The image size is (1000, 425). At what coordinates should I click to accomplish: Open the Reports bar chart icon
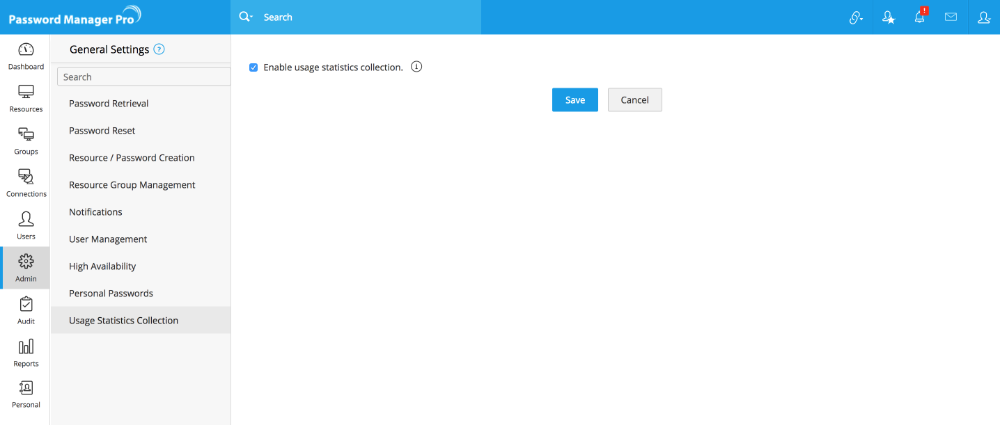coord(26,347)
